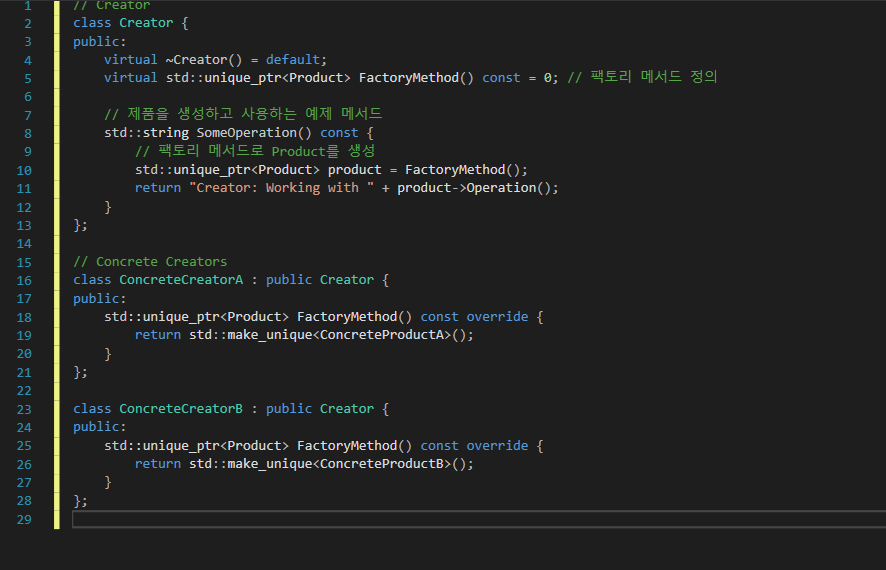Click the empty current line 29

479,519
